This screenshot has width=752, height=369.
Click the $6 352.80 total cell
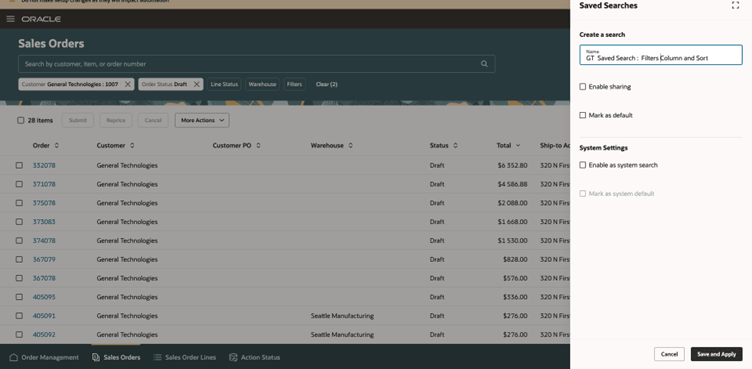pos(512,165)
